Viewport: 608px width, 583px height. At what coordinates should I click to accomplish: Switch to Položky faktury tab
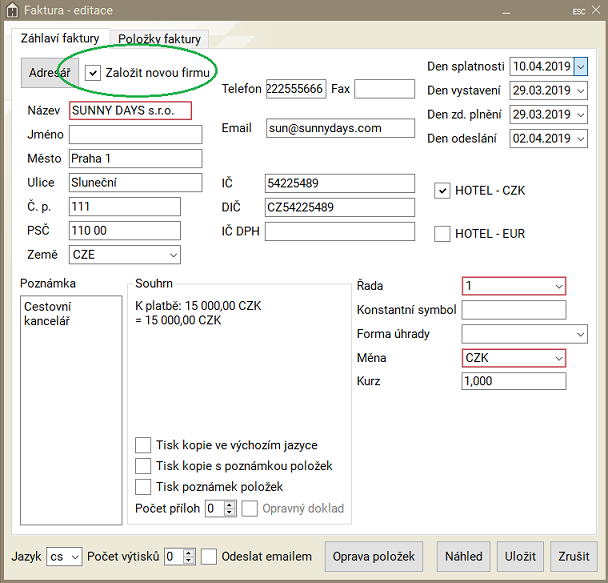coord(160,39)
